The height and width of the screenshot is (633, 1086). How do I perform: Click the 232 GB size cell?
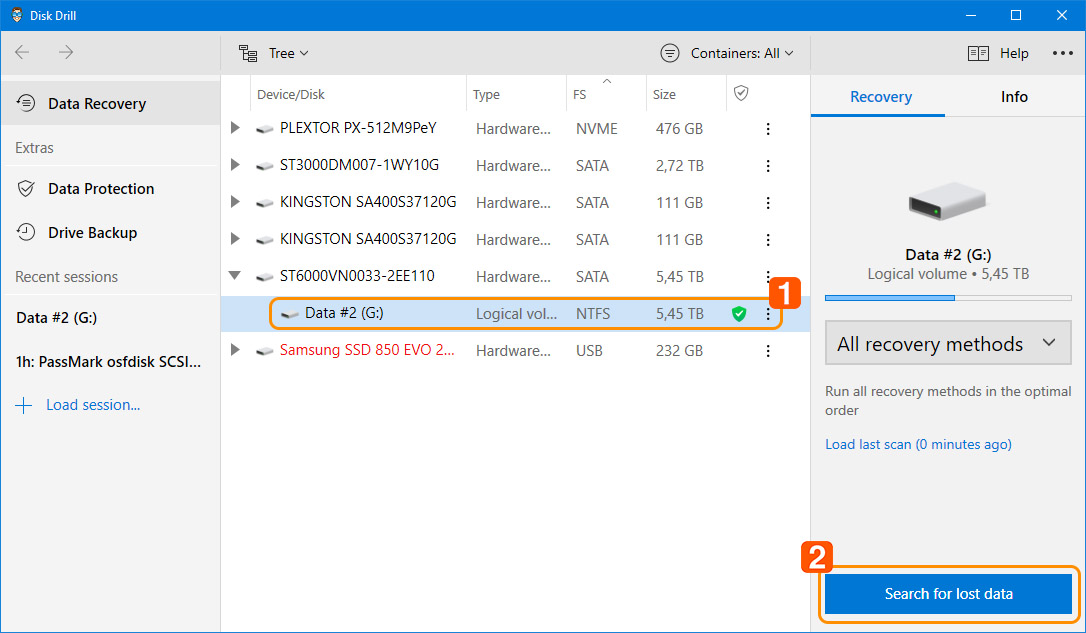point(679,351)
